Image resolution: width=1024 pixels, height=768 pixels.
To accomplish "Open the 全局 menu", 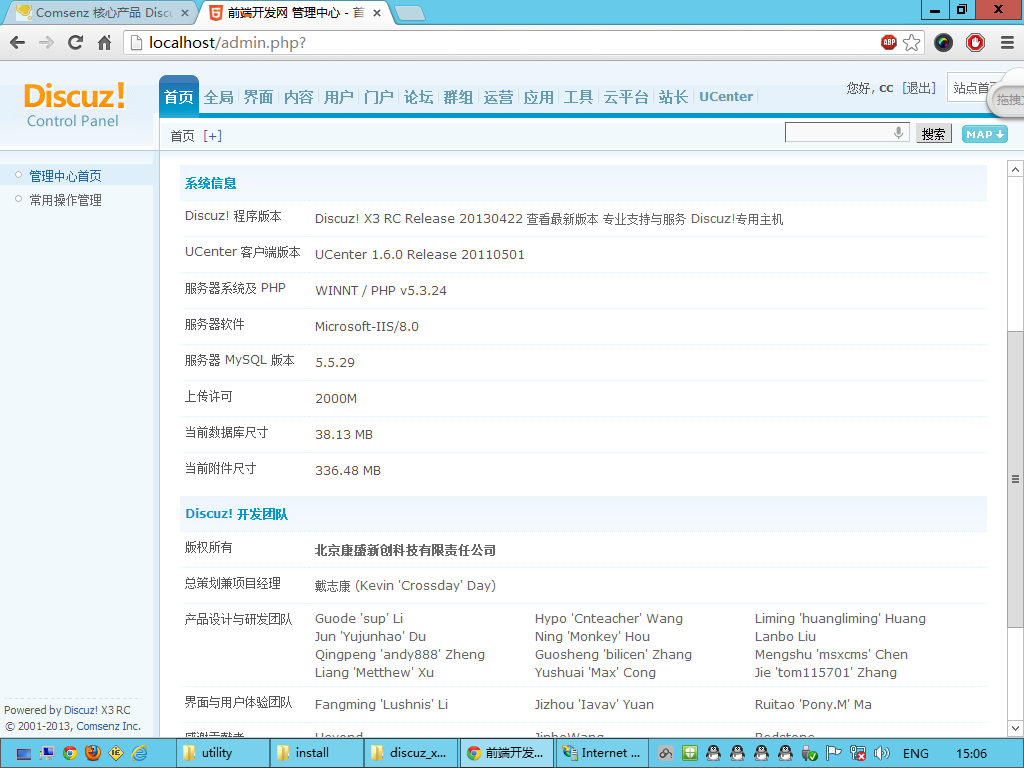I will [219, 97].
